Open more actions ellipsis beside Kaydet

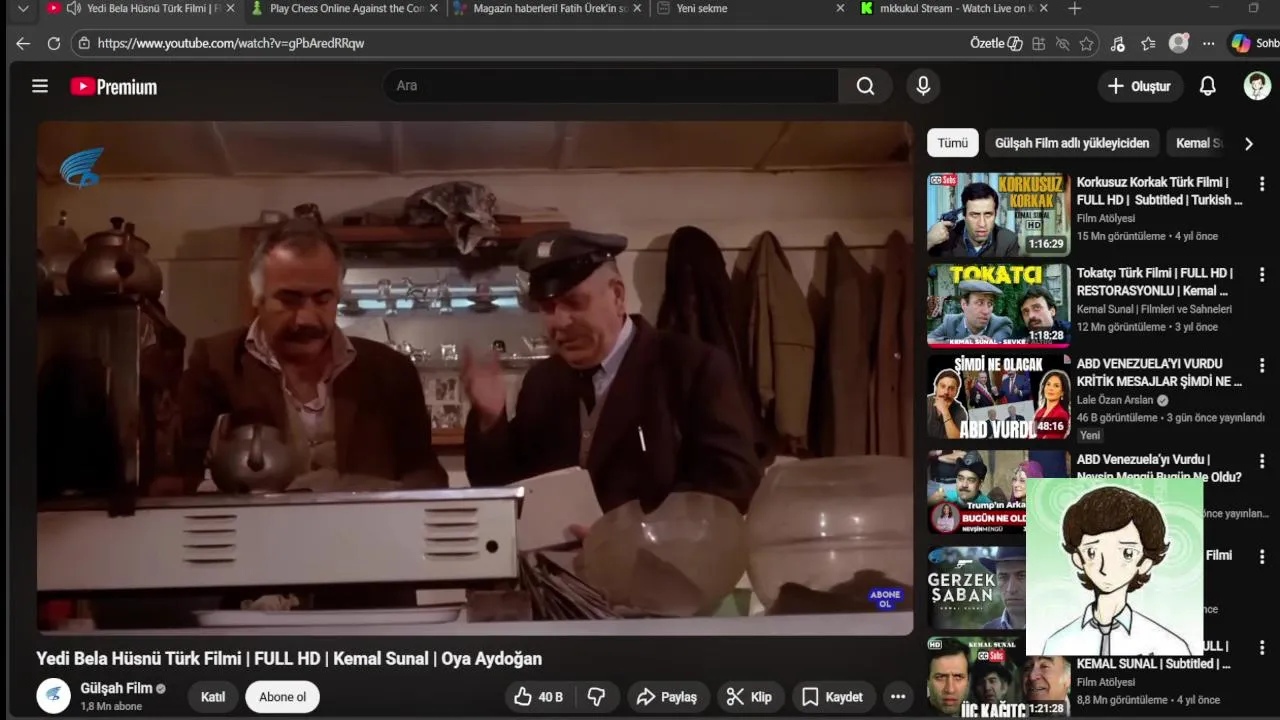898,697
